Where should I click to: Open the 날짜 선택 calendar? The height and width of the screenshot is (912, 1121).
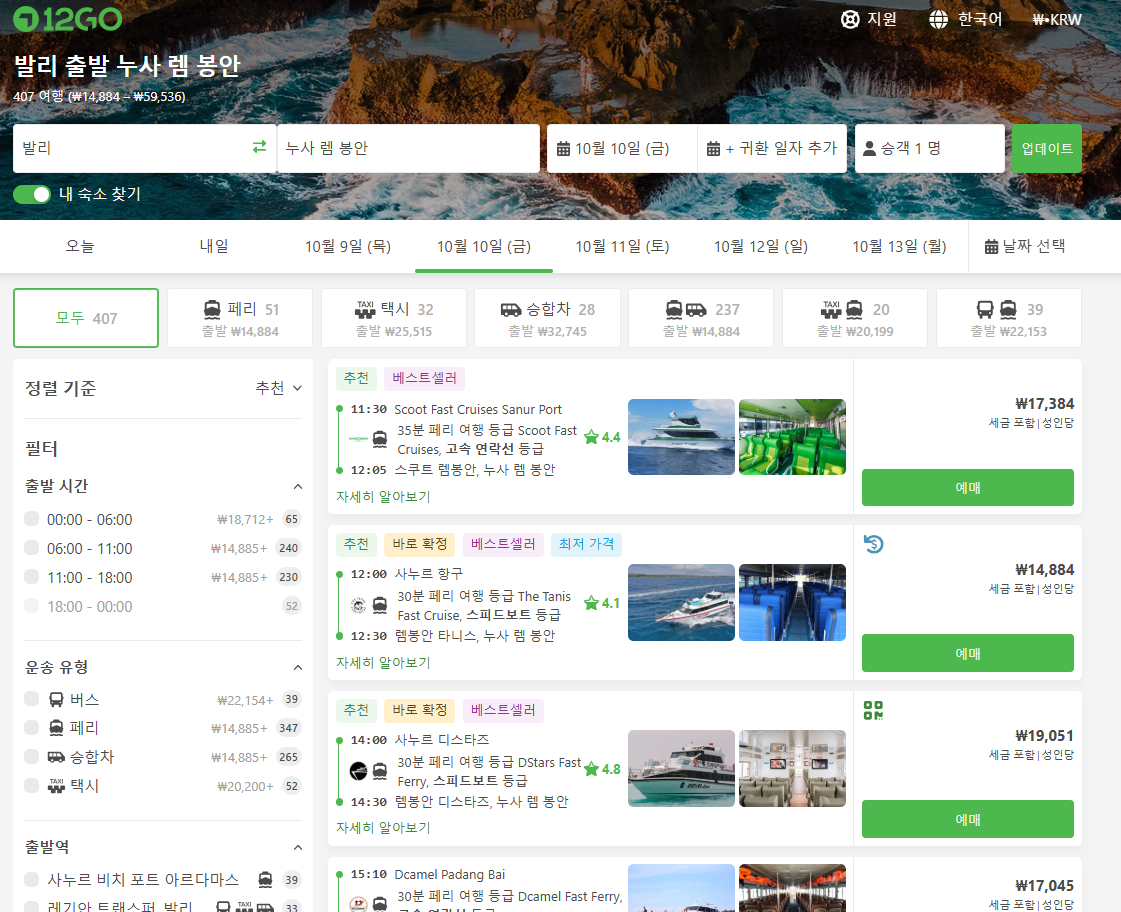point(1025,247)
